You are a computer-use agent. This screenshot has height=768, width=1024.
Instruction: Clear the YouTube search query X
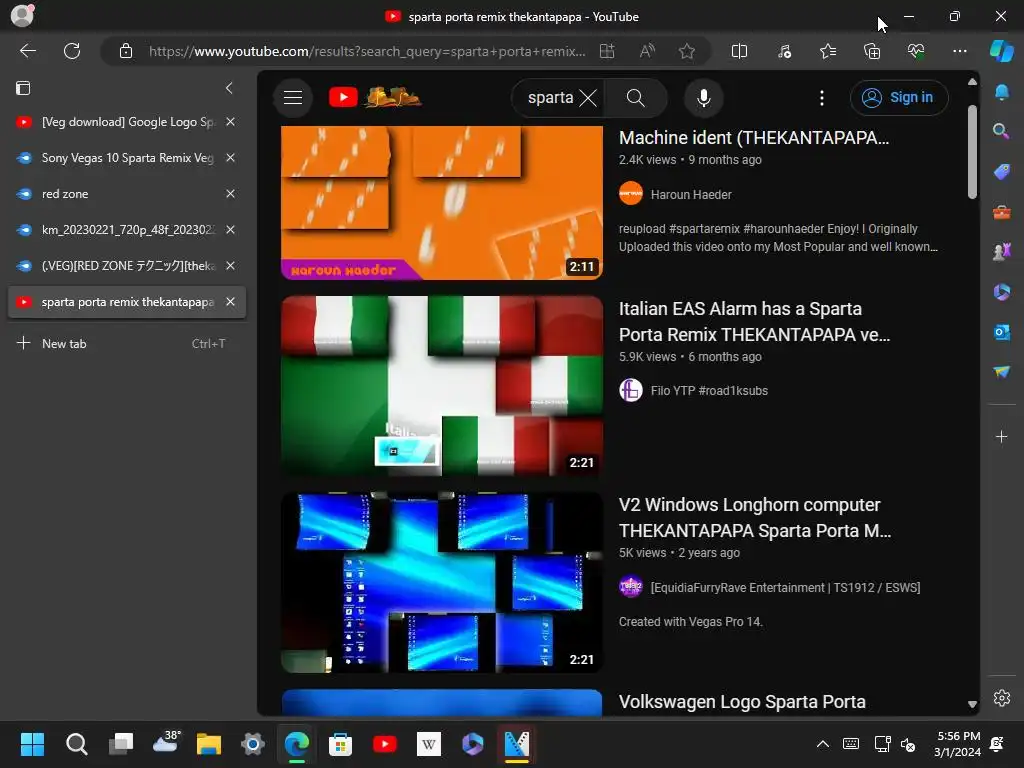588,97
